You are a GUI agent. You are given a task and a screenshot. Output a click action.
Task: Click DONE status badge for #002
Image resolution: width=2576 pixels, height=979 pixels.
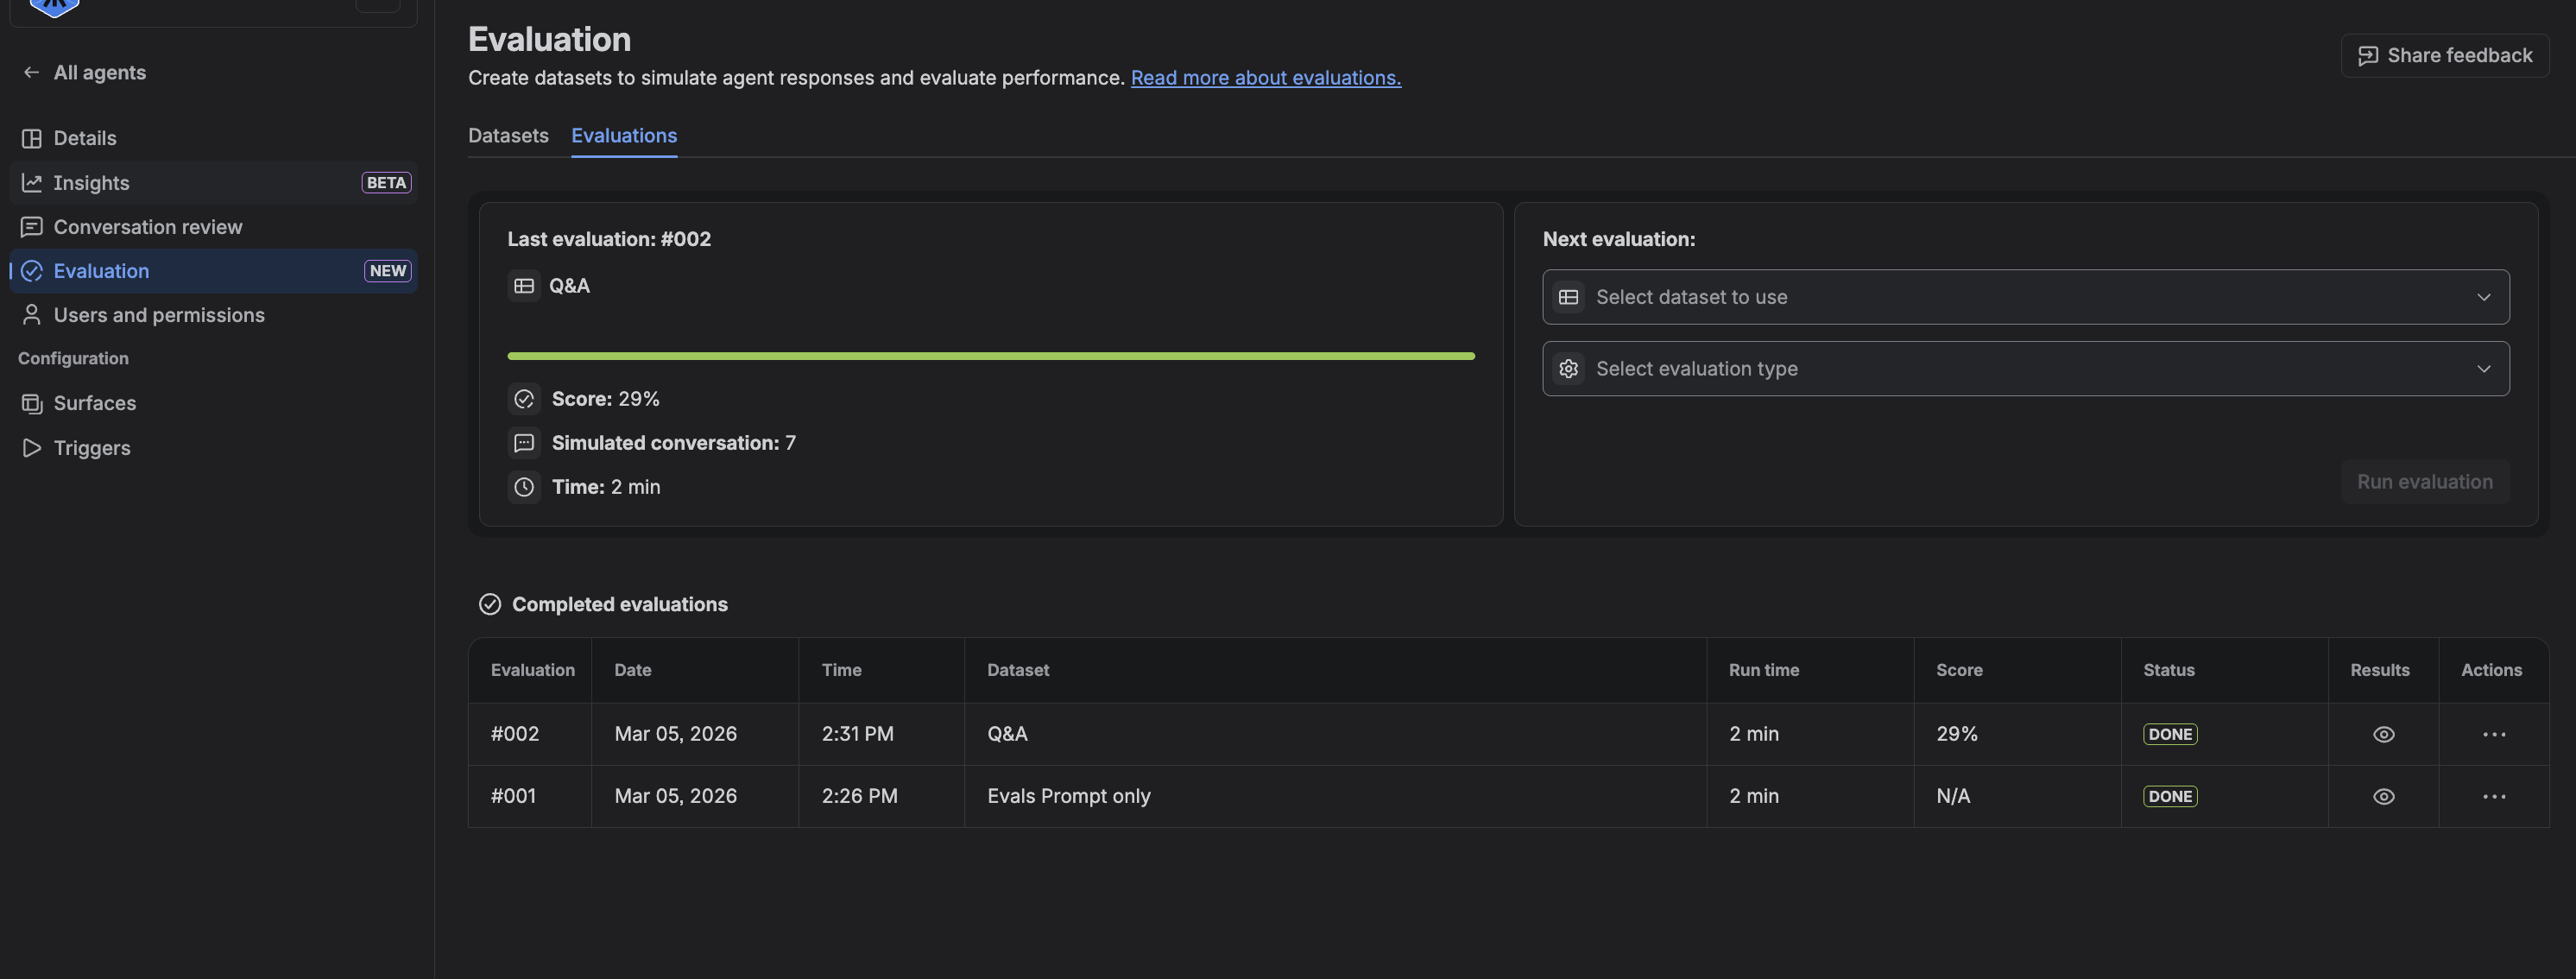2170,734
